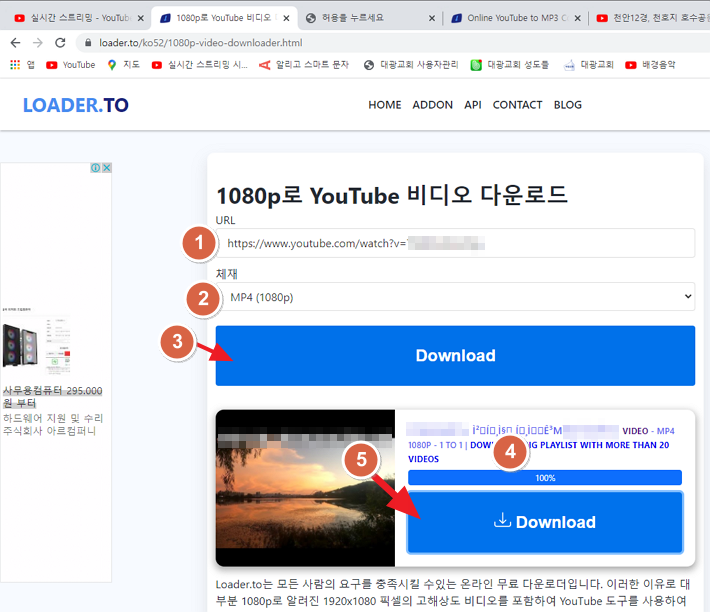Open the 실시간 스트리밍 시... bookmark
Screen dimensions: 710x612
click(x=200, y=65)
